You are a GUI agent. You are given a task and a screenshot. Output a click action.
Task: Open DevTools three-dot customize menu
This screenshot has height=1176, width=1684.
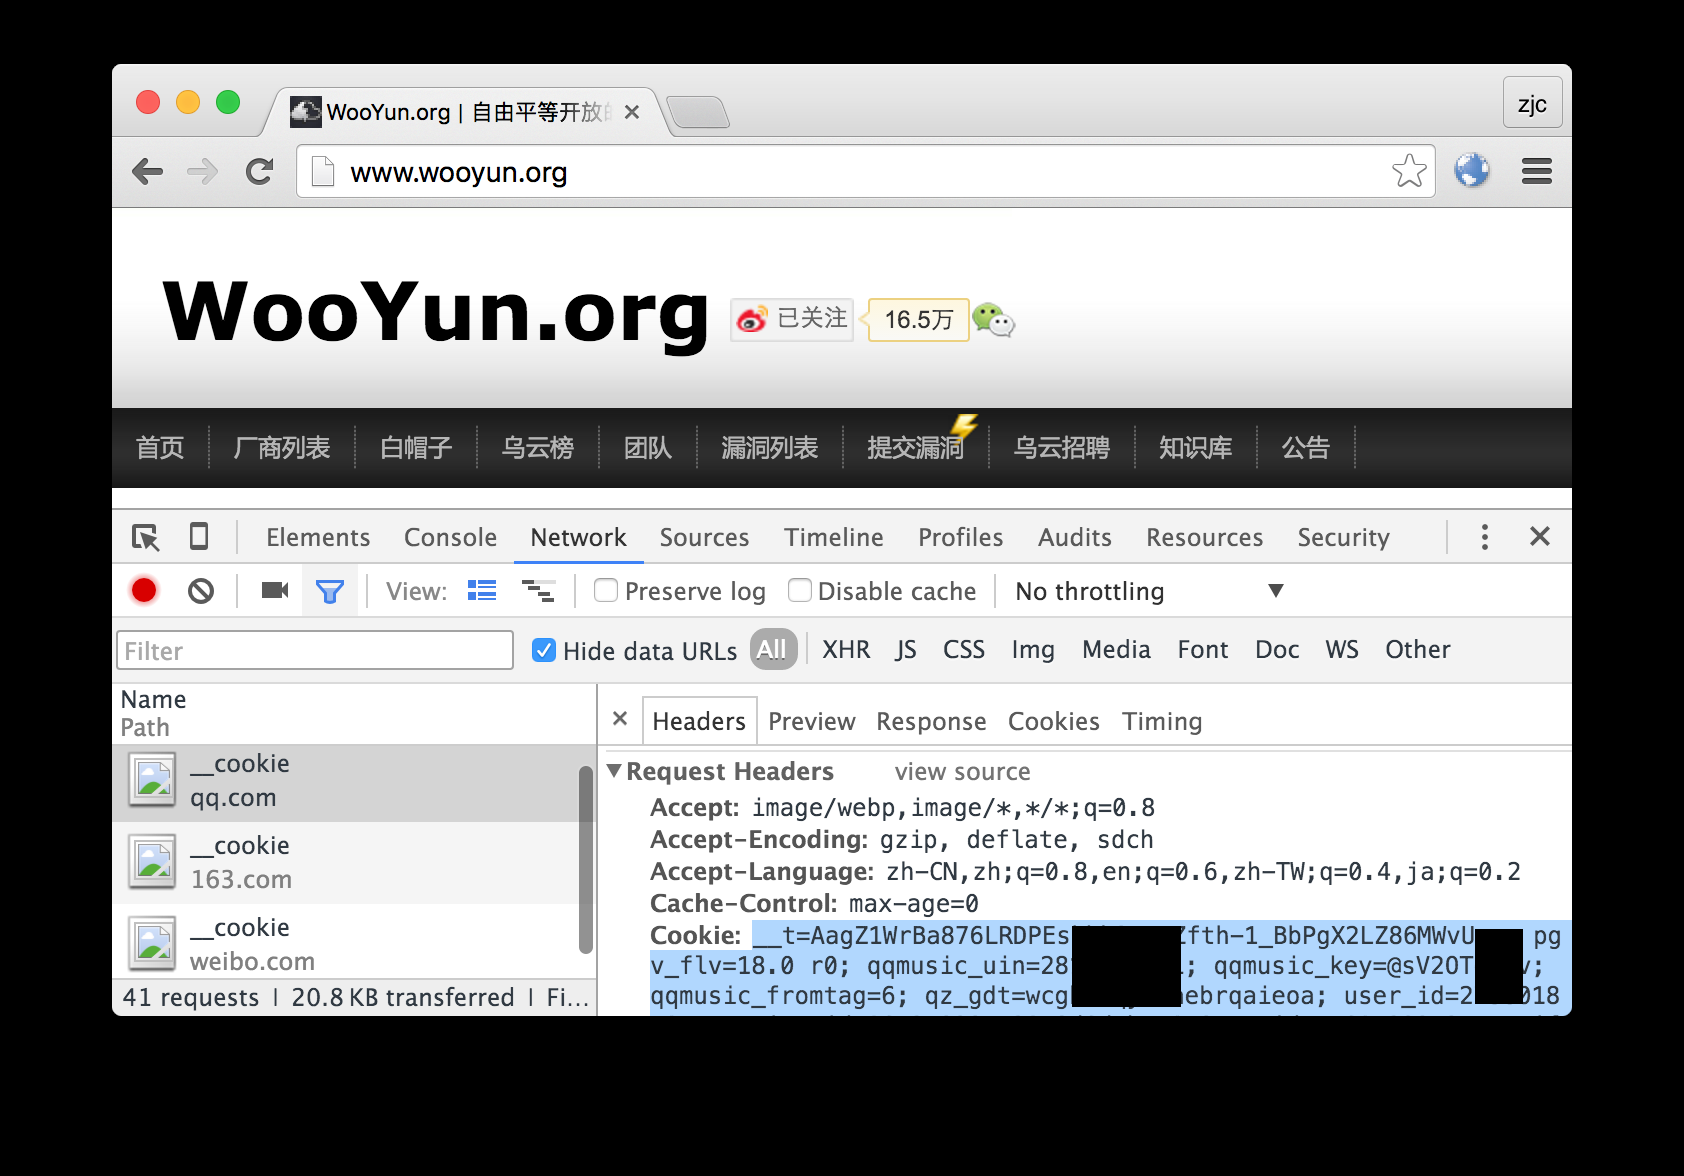(x=1485, y=537)
